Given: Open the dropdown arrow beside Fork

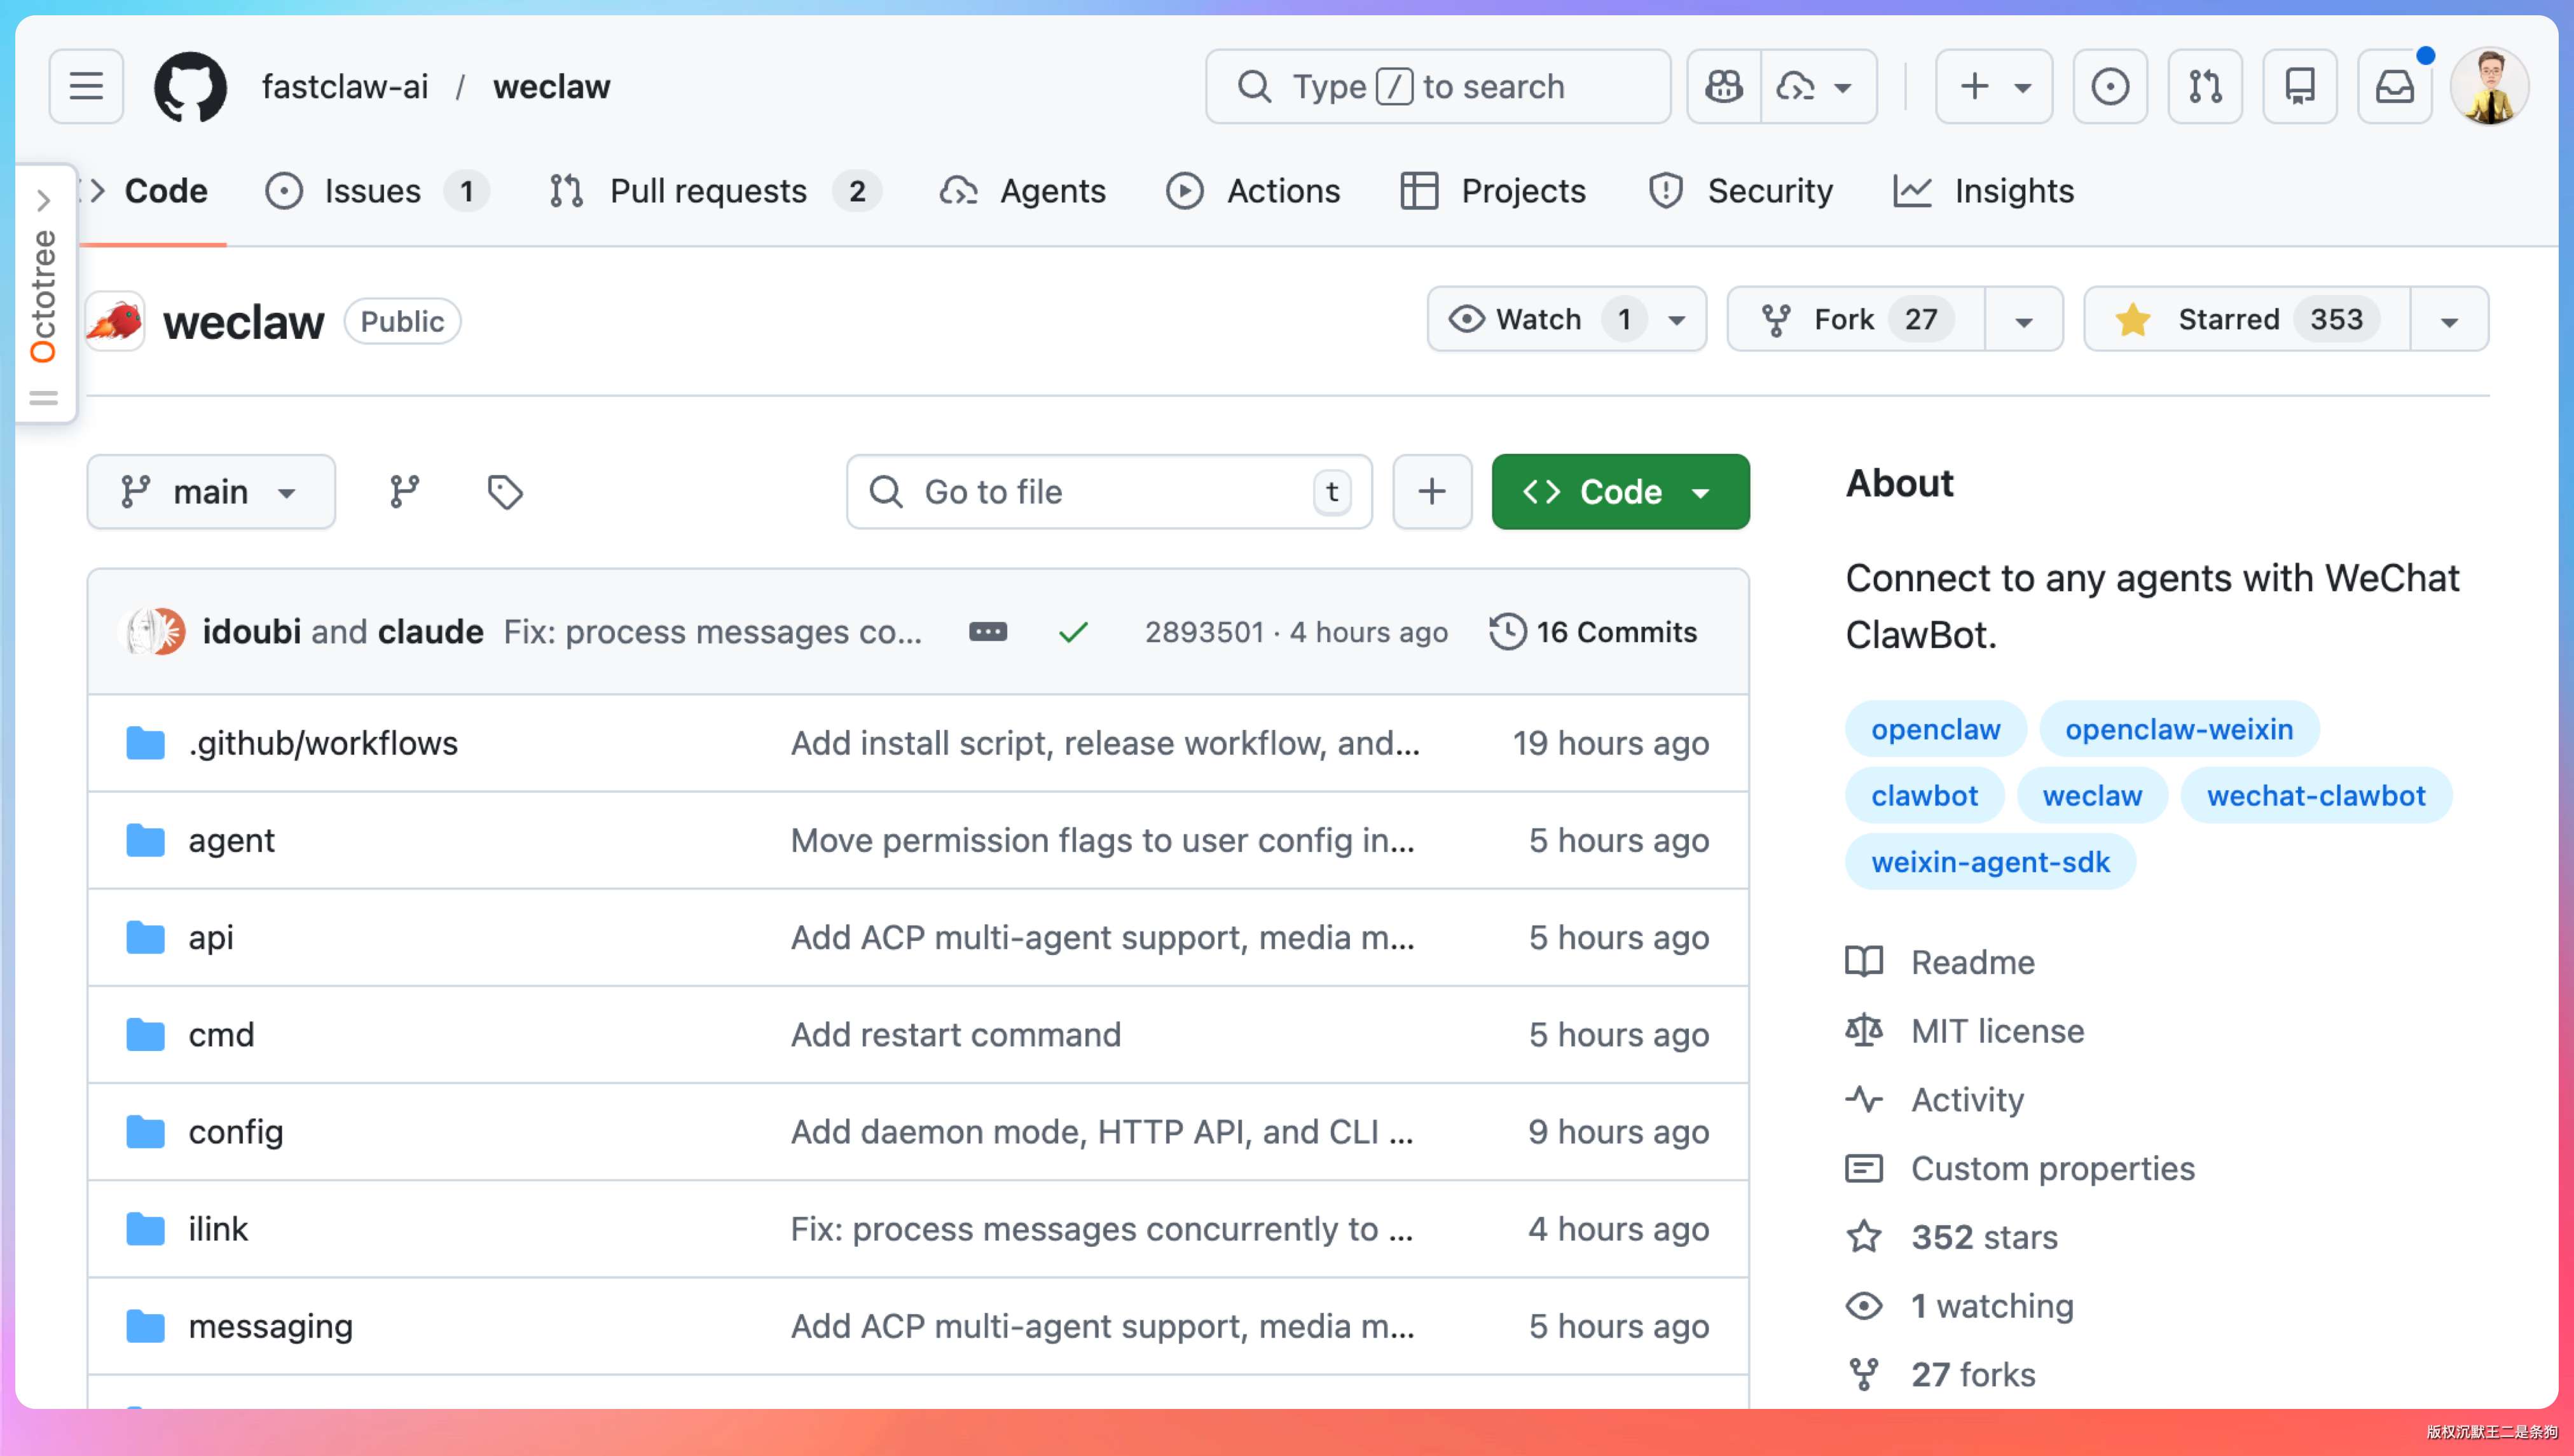Looking at the screenshot, I should pos(2023,321).
